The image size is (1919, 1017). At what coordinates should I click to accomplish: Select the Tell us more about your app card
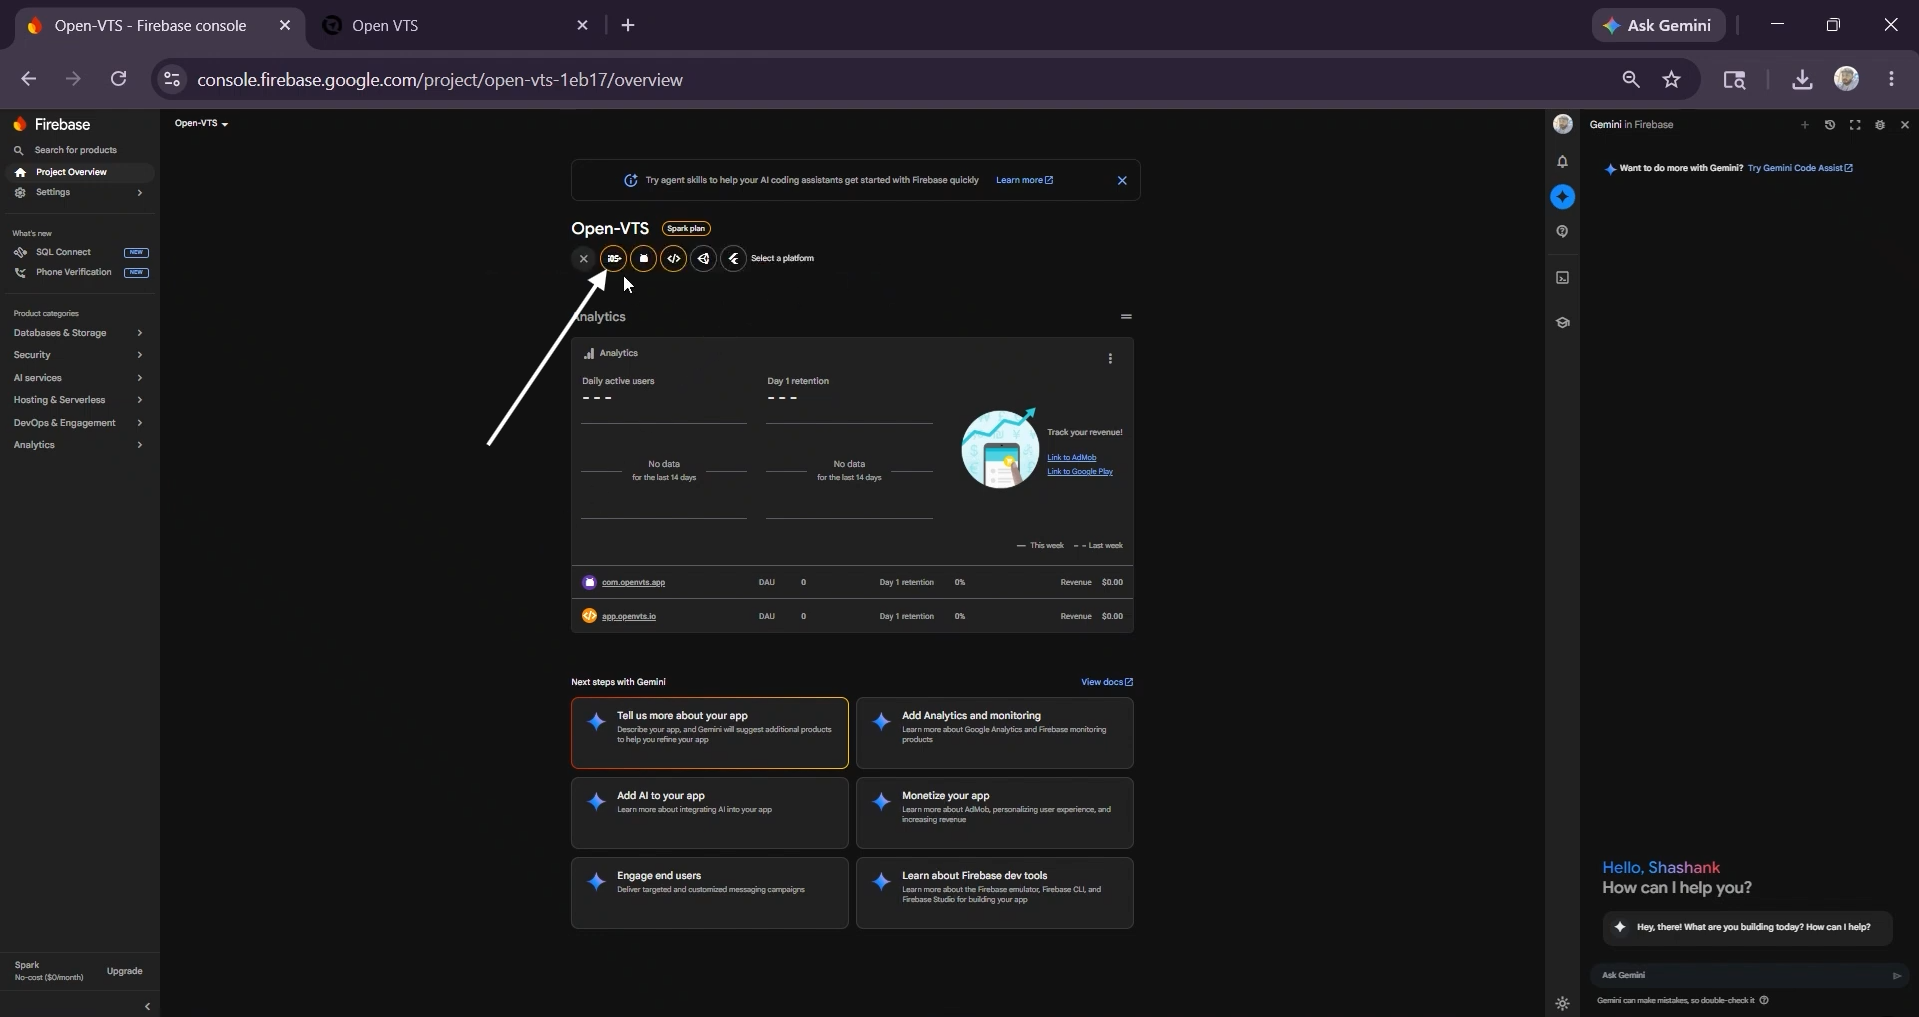pyautogui.click(x=710, y=733)
